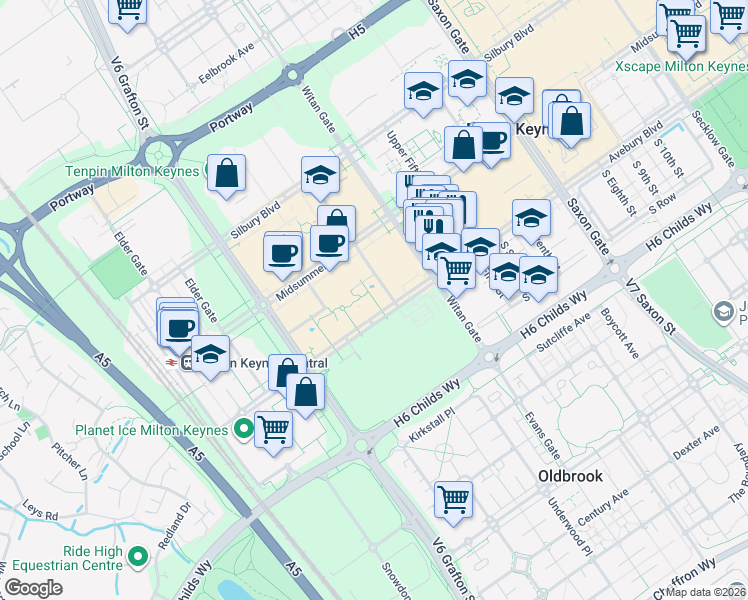748x600 pixels.
Task: Click the Boycott Ave street label
Action: pos(619,333)
